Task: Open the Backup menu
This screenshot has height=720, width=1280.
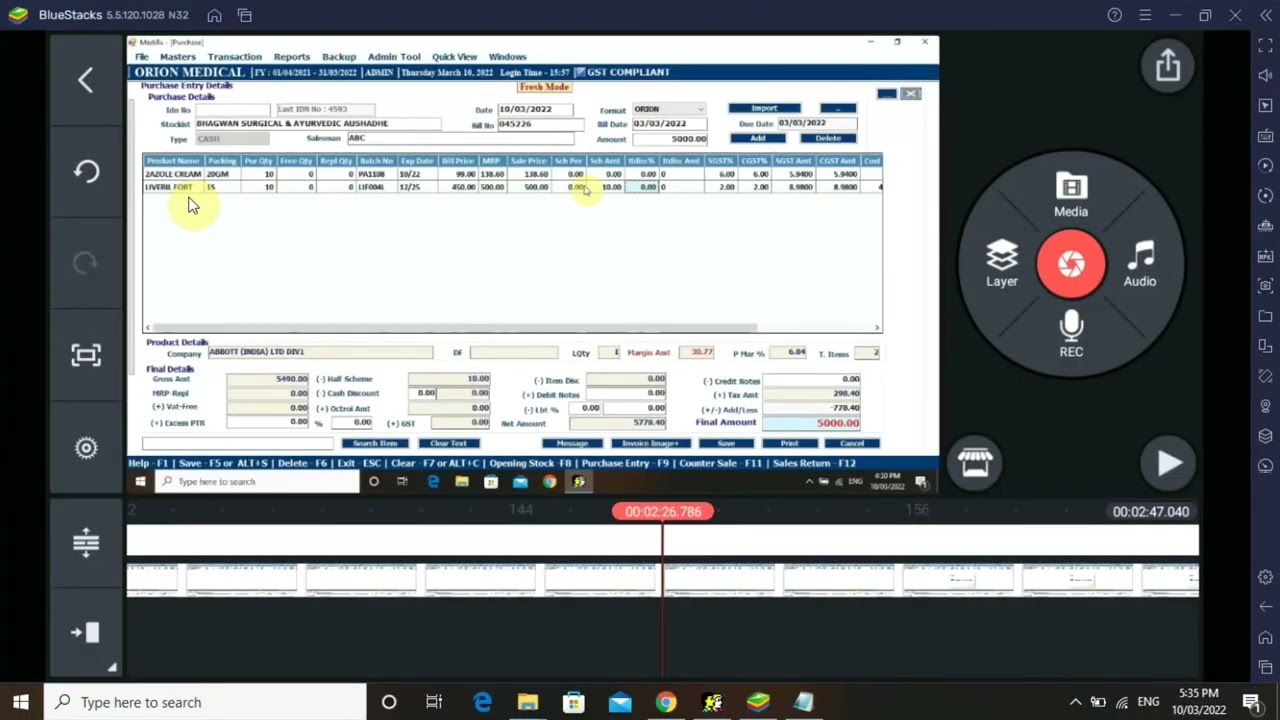Action: [x=339, y=57]
